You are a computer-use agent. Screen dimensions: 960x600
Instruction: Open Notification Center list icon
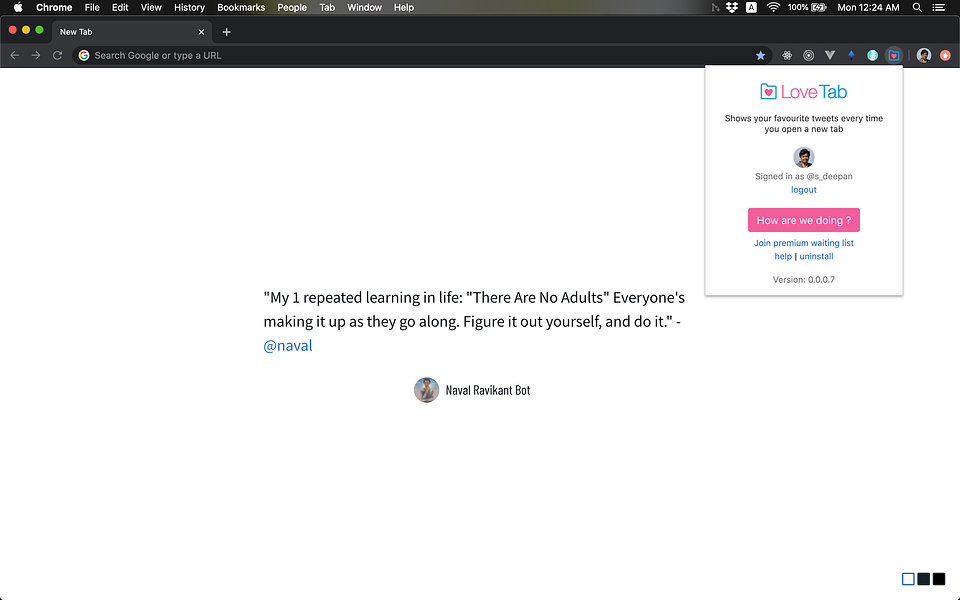(x=938, y=7)
